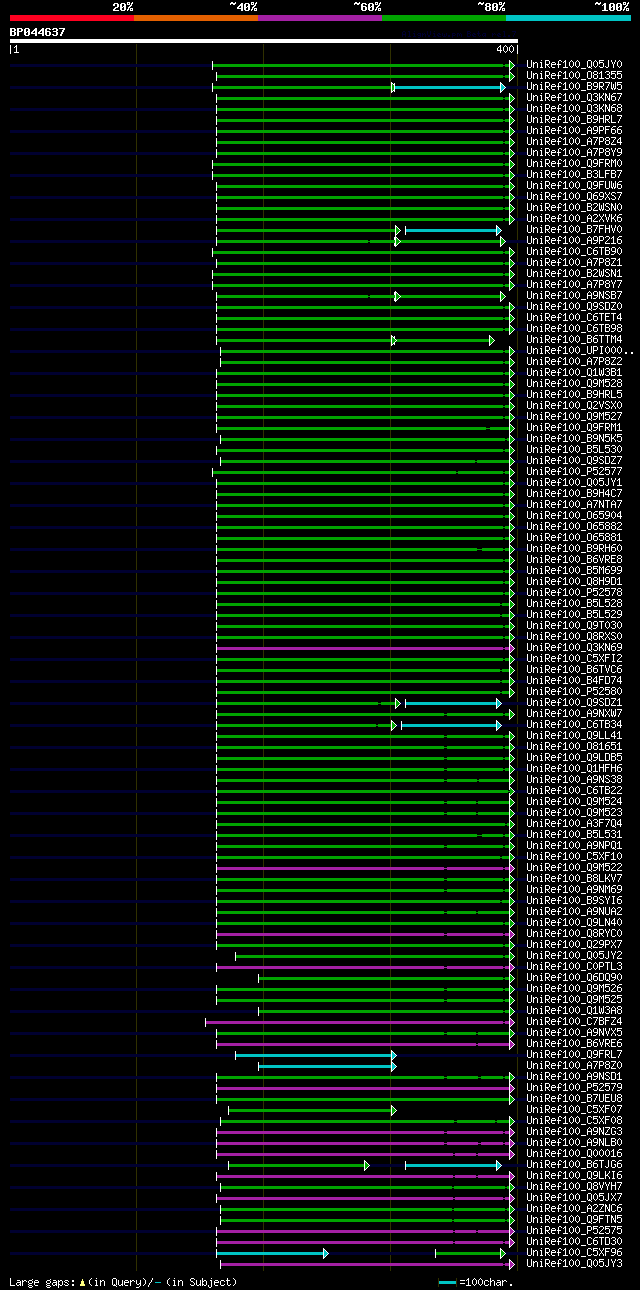Select the UniRef100_B6TTM4 label

click(x=574, y=339)
